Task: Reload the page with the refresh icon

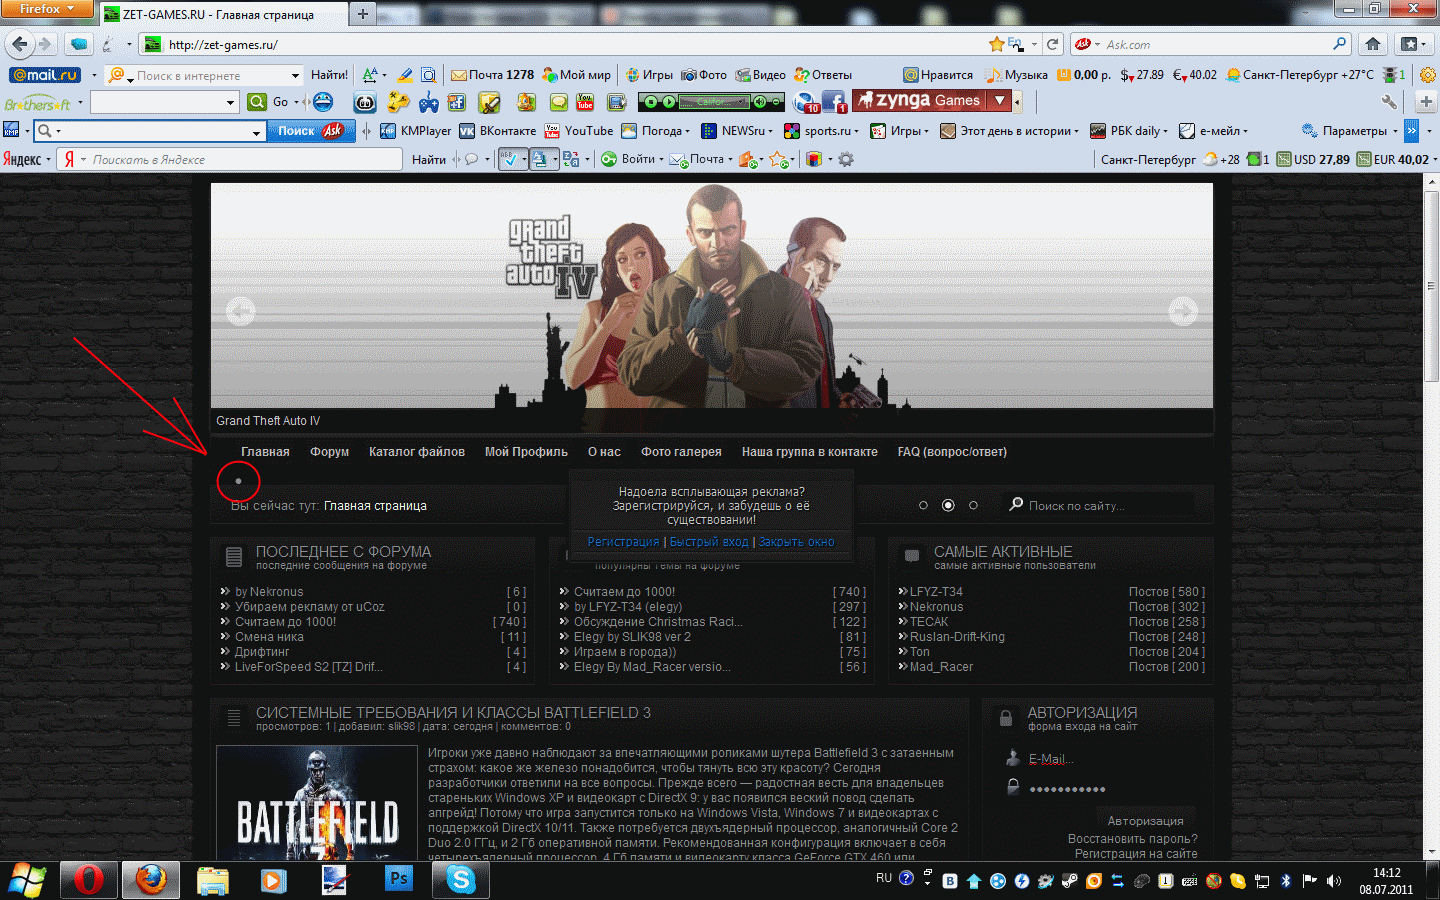Action: click(1052, 44)
